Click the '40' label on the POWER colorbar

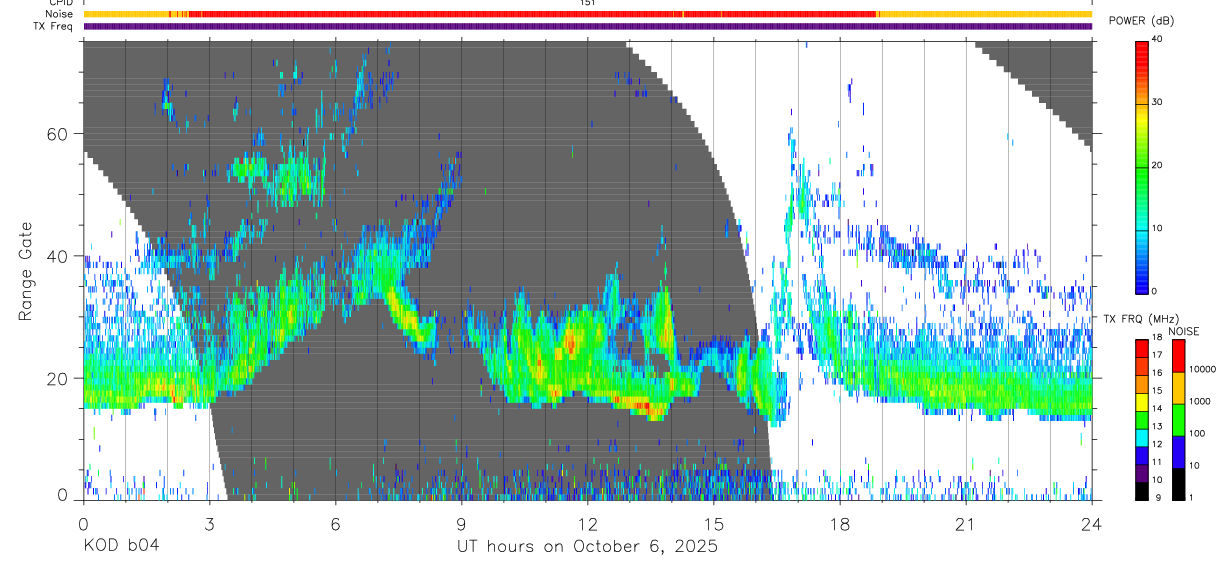(x=1156, y=40)
